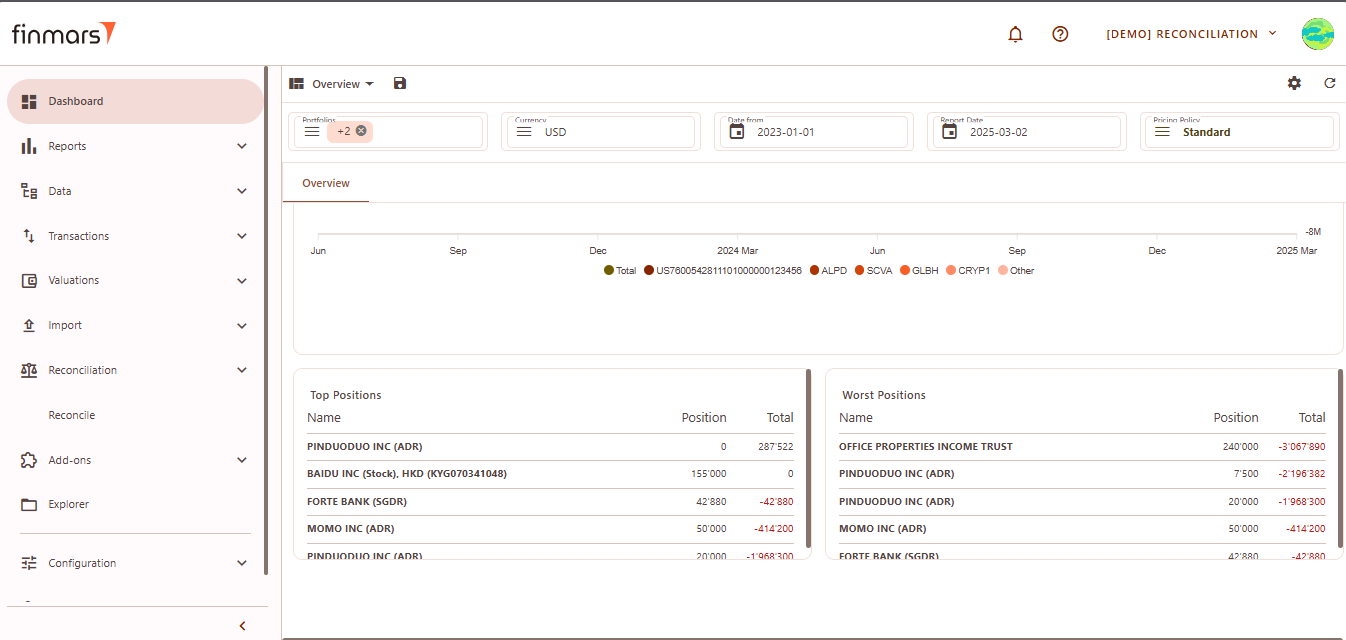
Task: Click the Date from calendar icon
Action: point(737,132)
